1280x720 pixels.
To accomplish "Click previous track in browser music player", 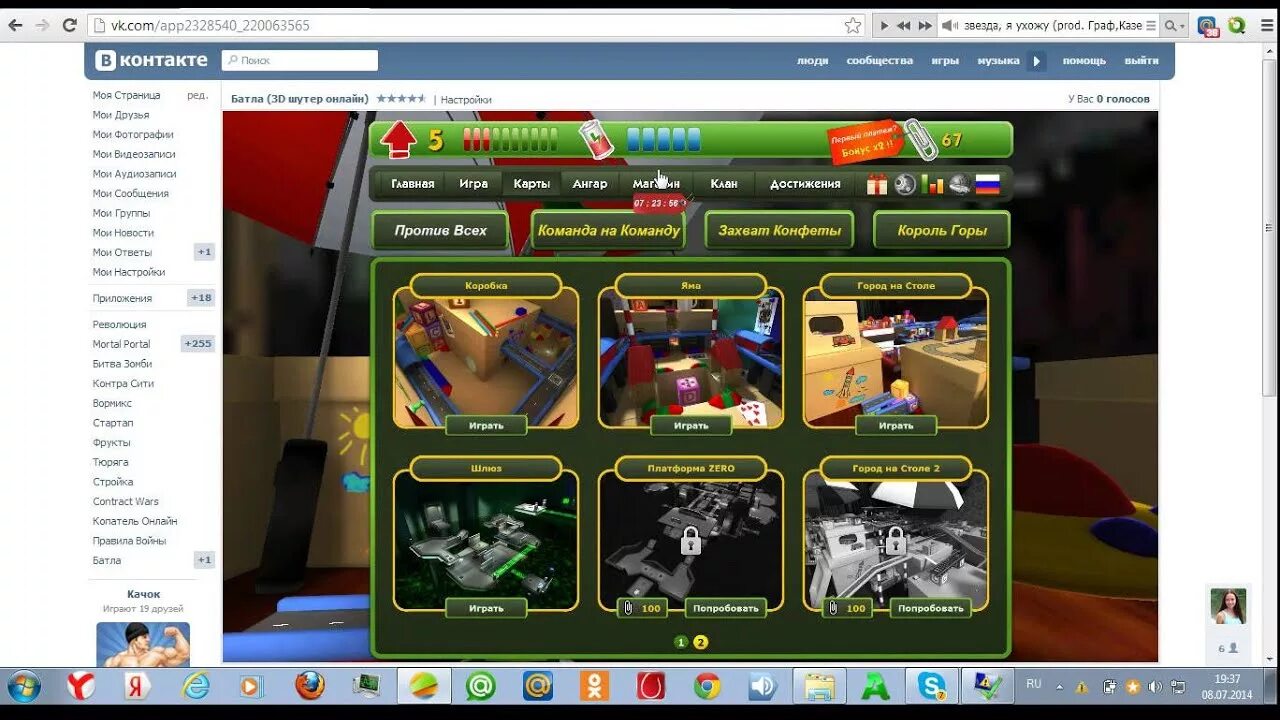I will coord(904,25).
